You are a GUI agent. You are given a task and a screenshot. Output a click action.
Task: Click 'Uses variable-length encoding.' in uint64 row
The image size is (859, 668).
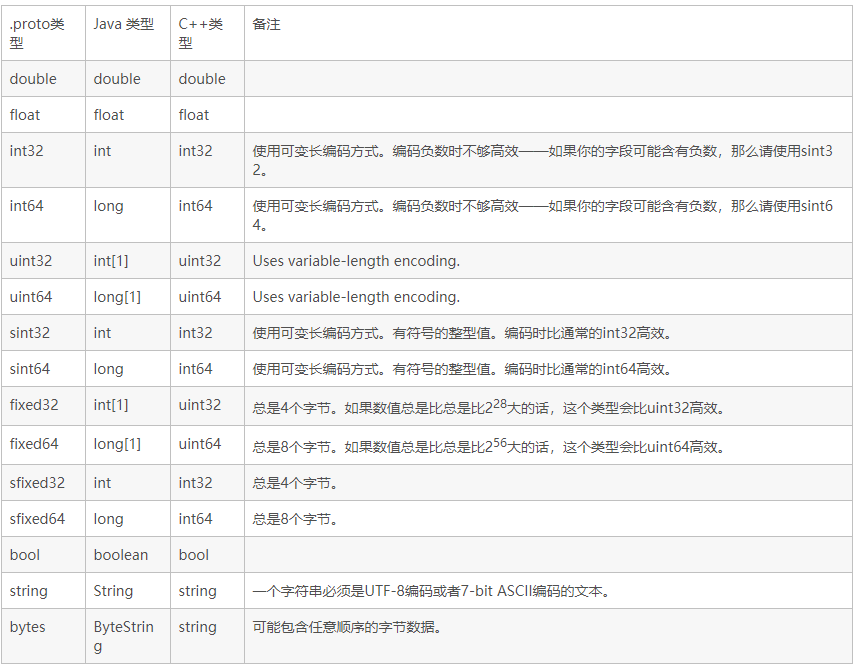(356, 297)
